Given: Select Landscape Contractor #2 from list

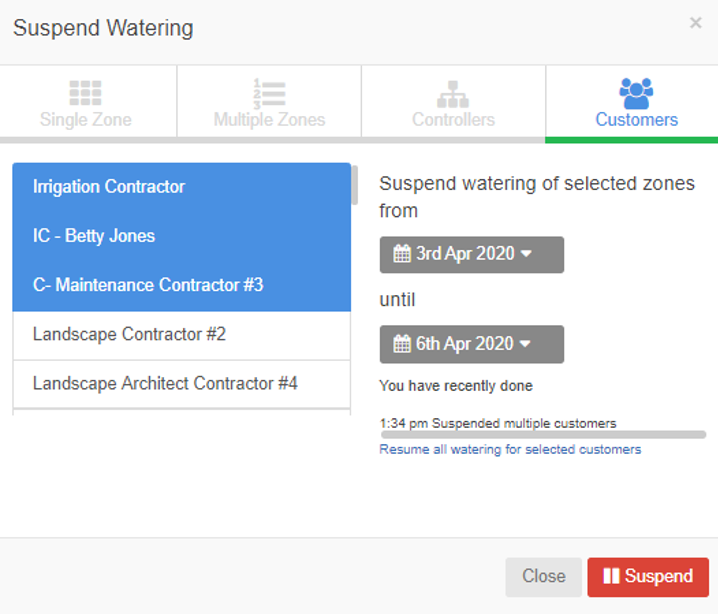Looking at the screenshot, I should 129,334.
